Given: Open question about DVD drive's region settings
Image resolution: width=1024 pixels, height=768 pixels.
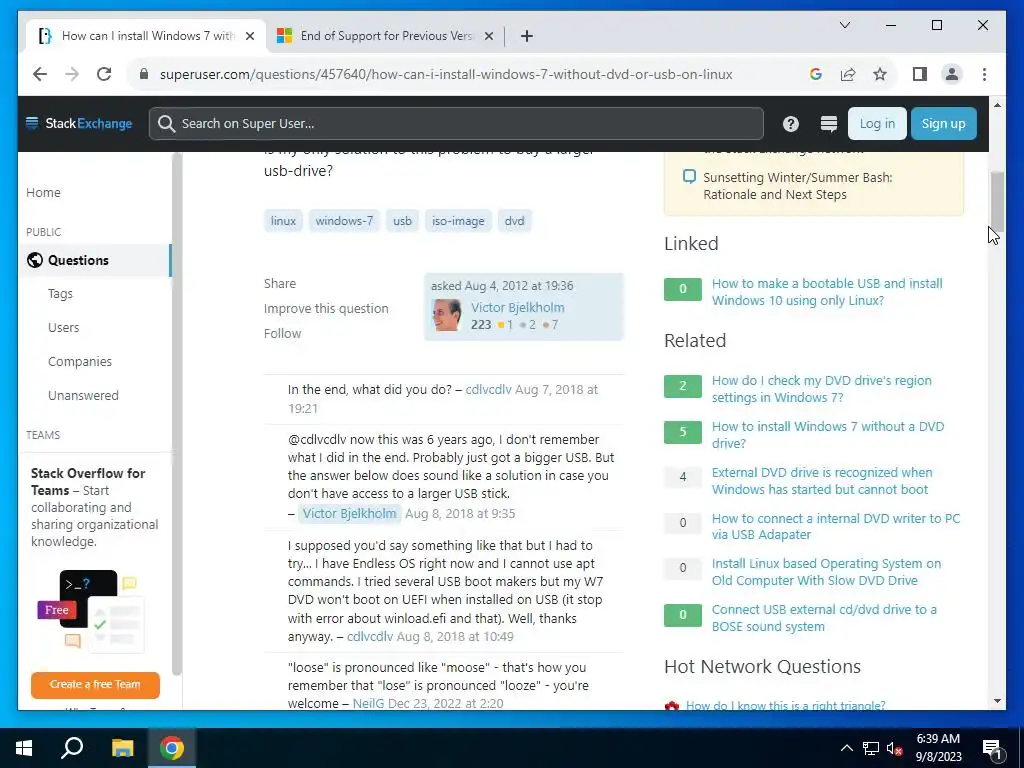Looking at the screenshot, I should point(822,389).
